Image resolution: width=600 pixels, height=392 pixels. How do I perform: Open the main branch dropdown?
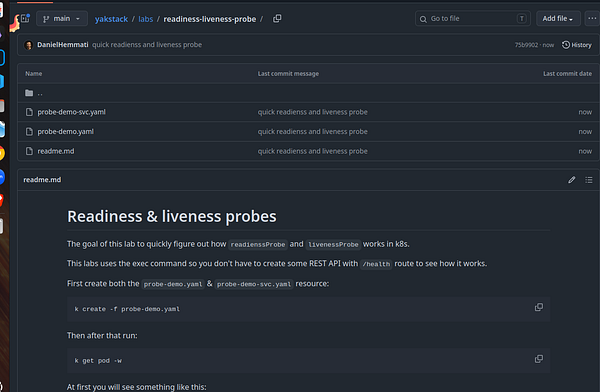point(62,19)
